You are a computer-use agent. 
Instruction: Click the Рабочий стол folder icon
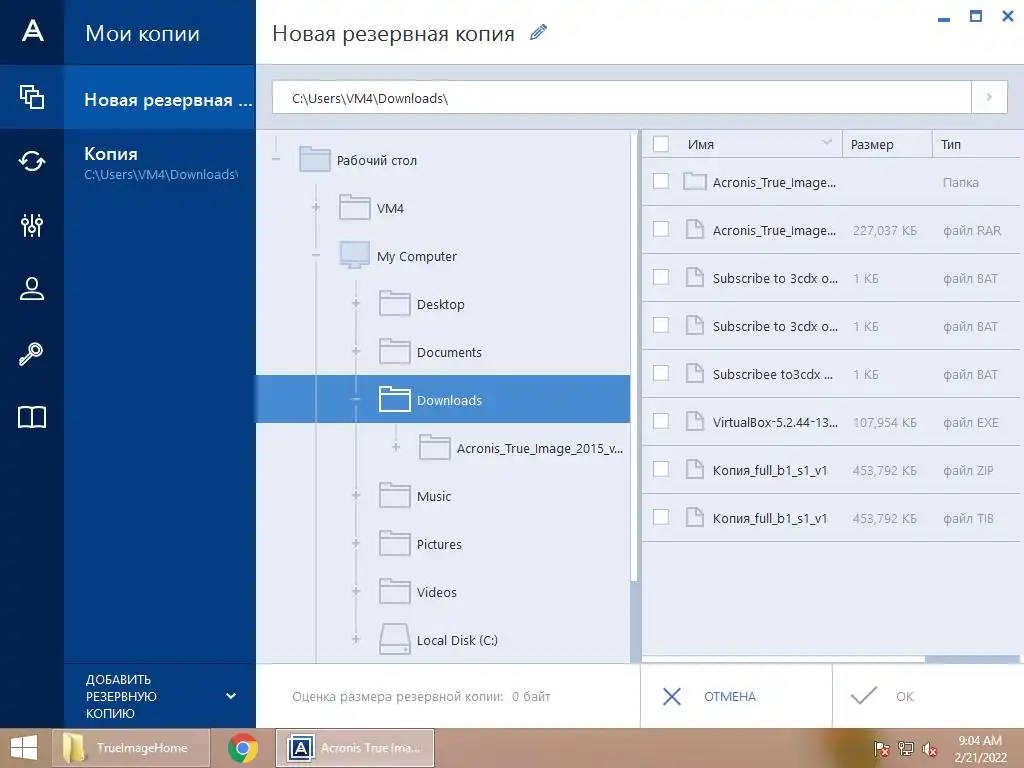(x=314, y=159)
